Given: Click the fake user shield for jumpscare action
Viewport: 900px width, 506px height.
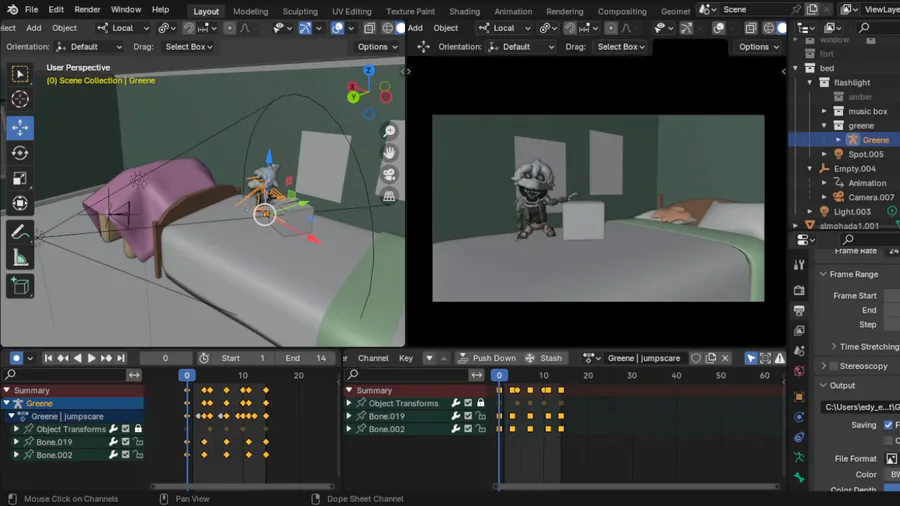Looking at the screenshot, I should (696, 358).
